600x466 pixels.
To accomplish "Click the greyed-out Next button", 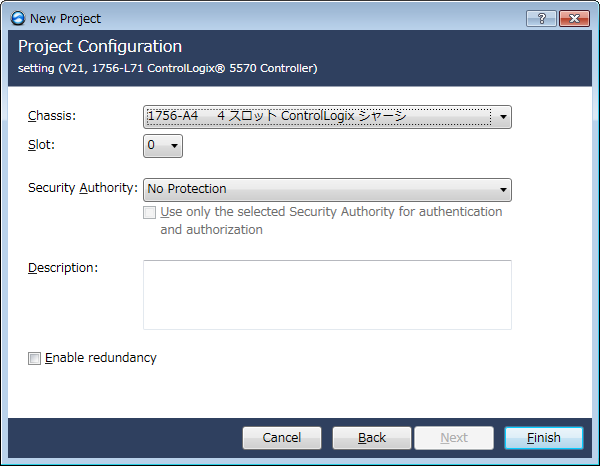I will [x=454, y=438].
